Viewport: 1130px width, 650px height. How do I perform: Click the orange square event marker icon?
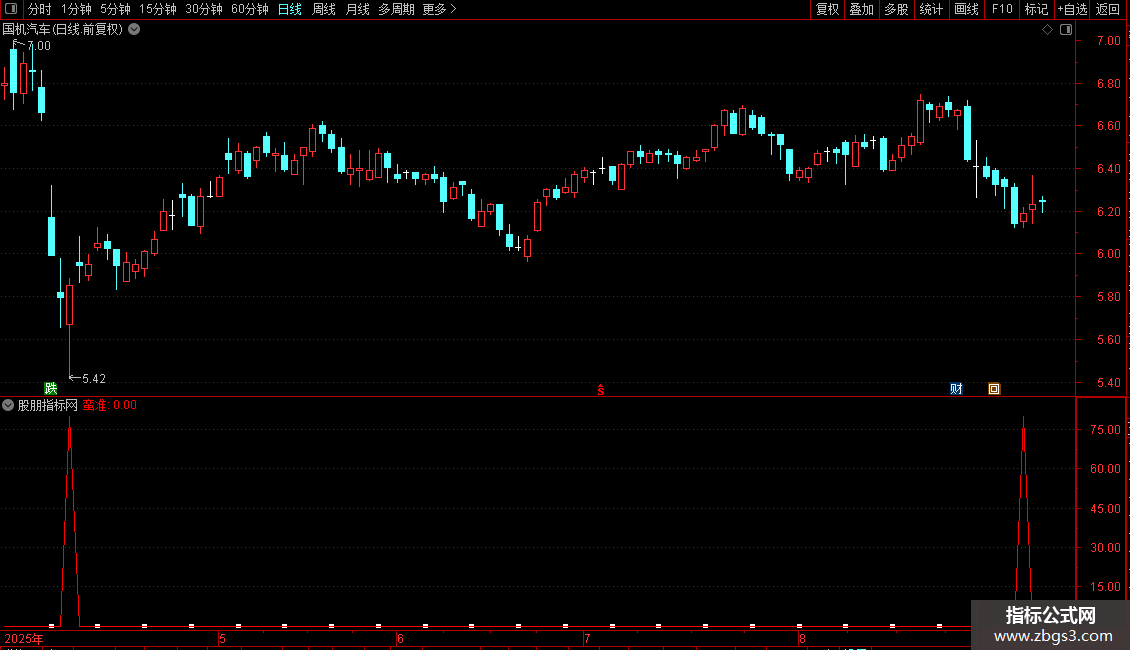994,389
